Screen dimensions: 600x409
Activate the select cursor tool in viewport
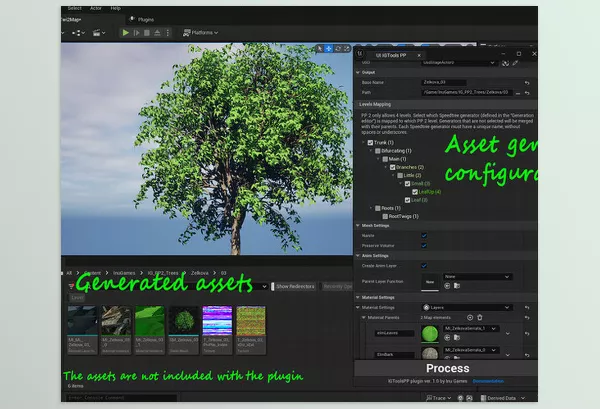[x=320, y=49]
